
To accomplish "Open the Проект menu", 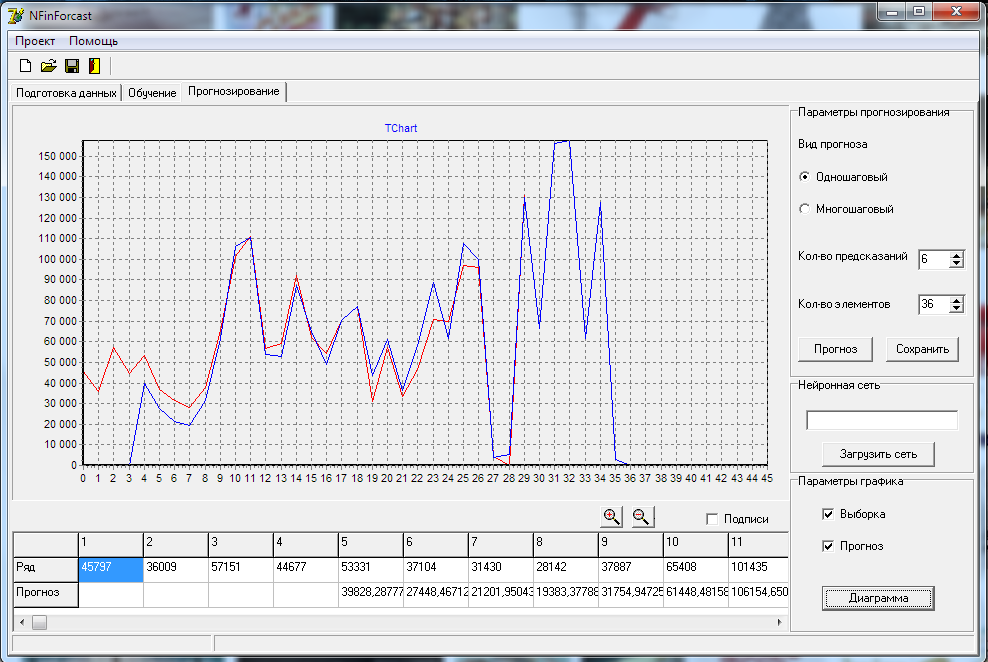I will 35,41.
